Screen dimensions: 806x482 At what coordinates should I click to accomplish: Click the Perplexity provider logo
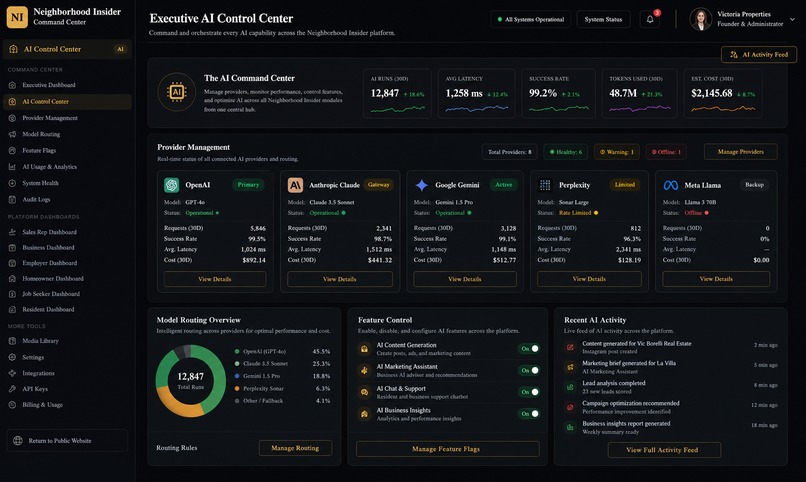tap(545, 185)
